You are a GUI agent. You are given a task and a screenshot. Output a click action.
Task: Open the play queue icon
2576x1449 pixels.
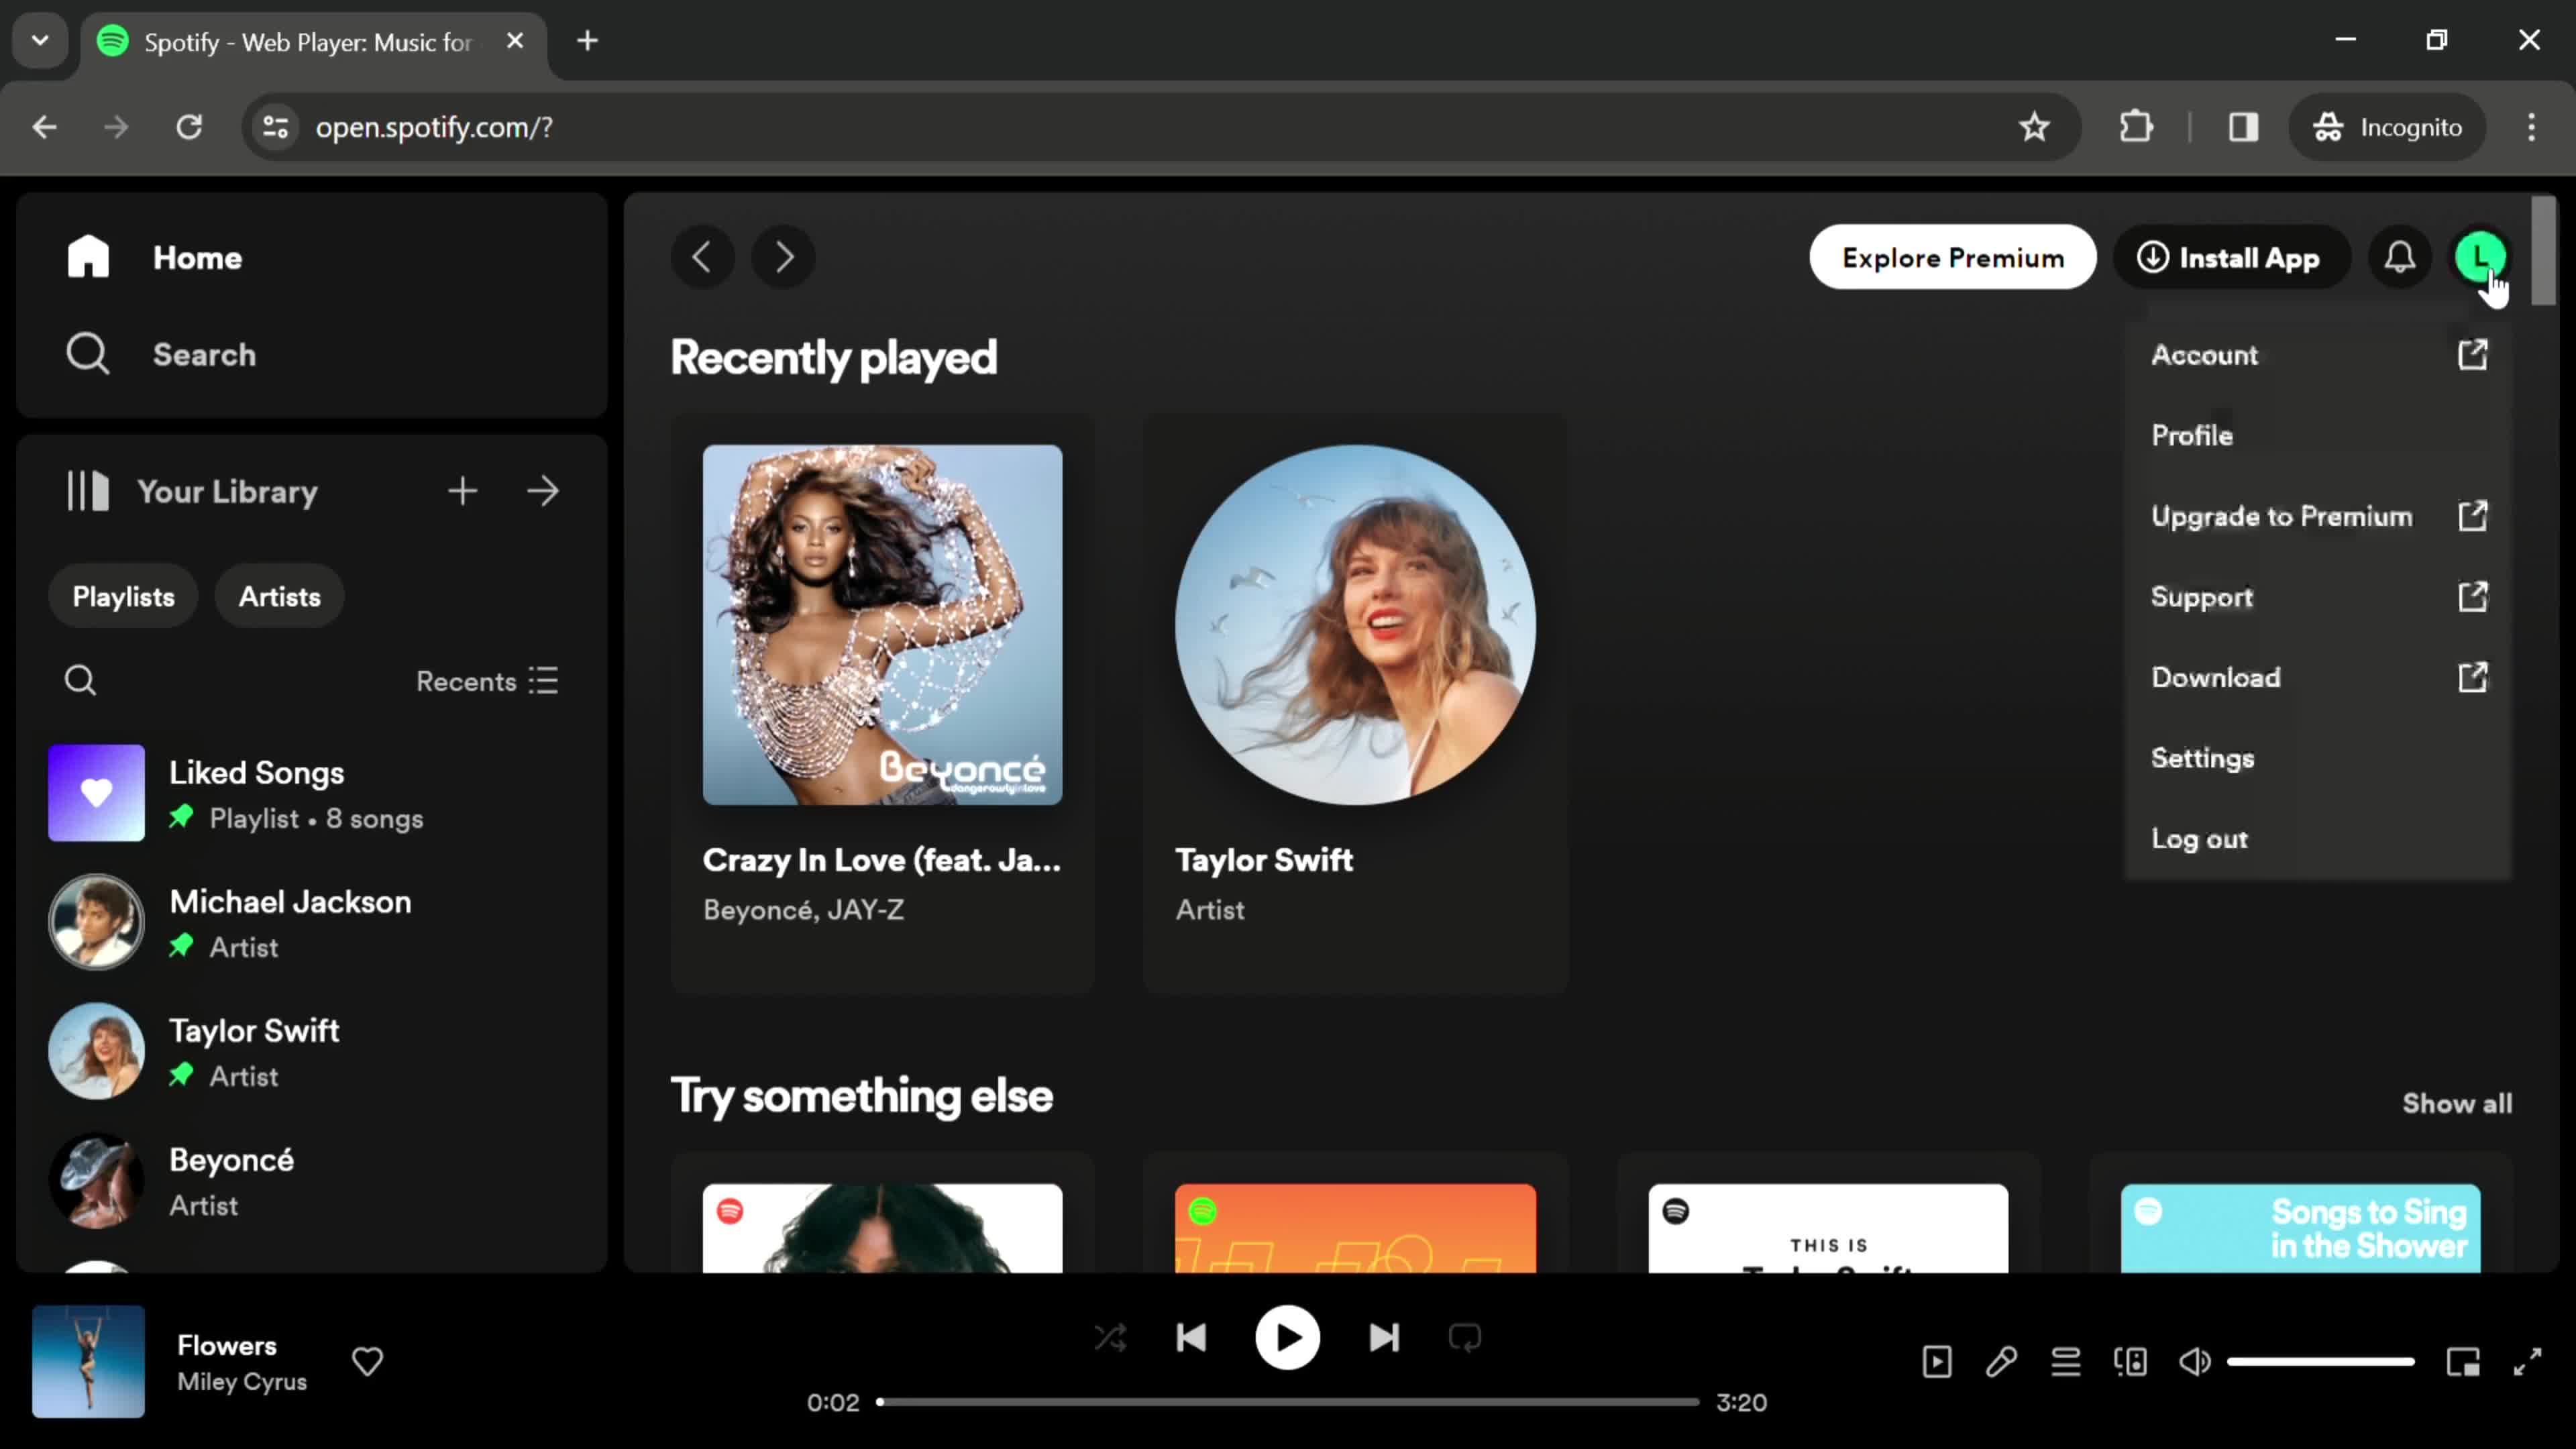tap(2066, 1361)
